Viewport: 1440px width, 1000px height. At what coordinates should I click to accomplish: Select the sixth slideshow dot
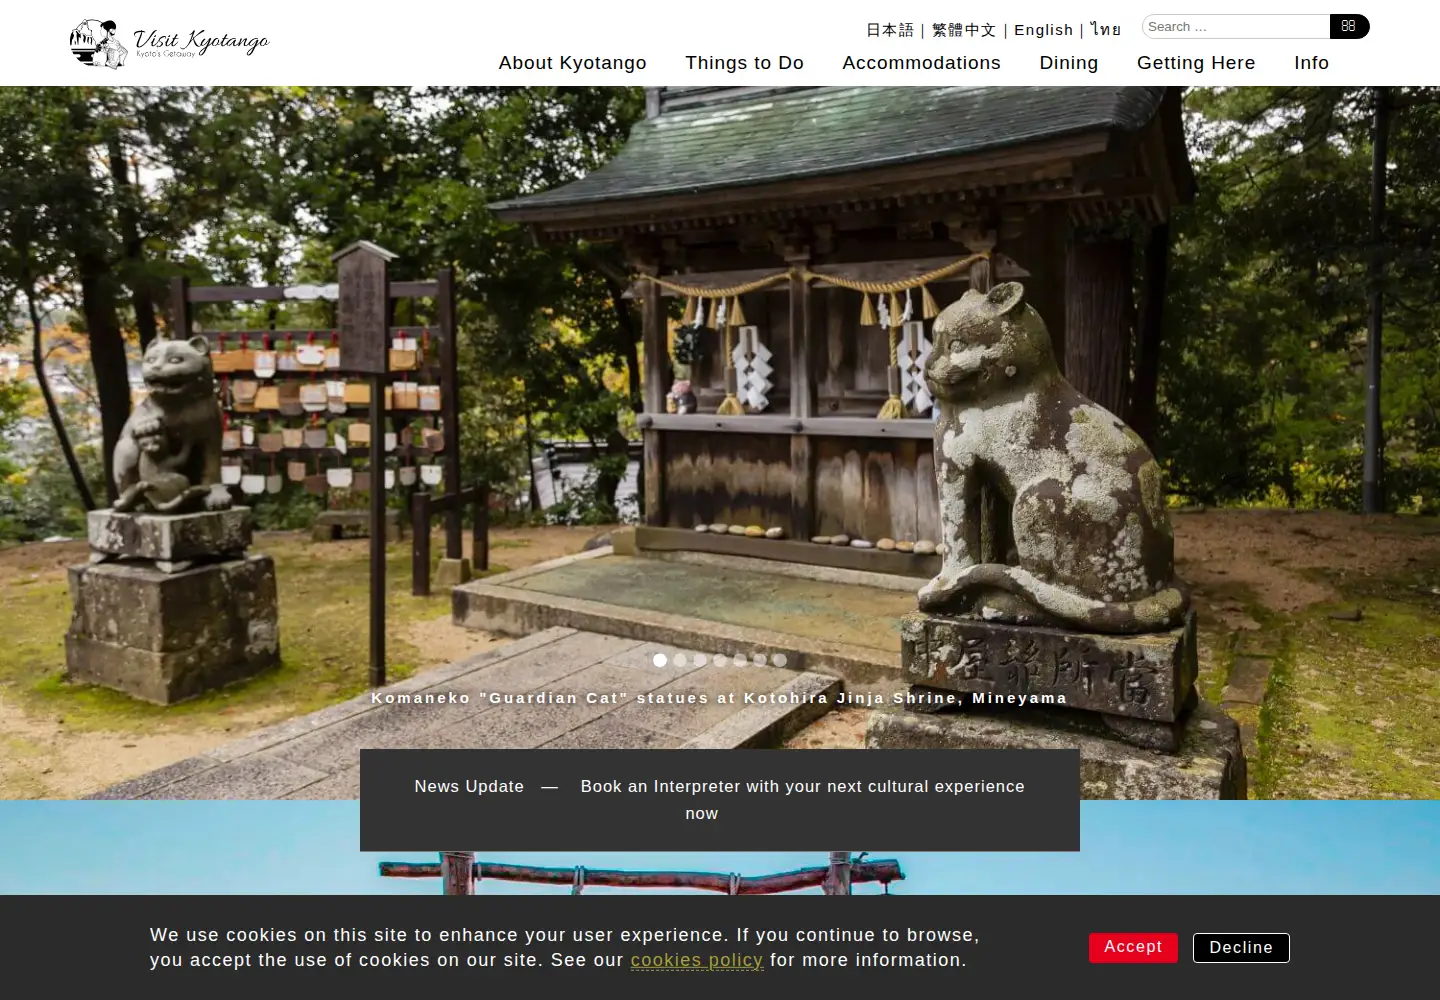coord(760,660)
